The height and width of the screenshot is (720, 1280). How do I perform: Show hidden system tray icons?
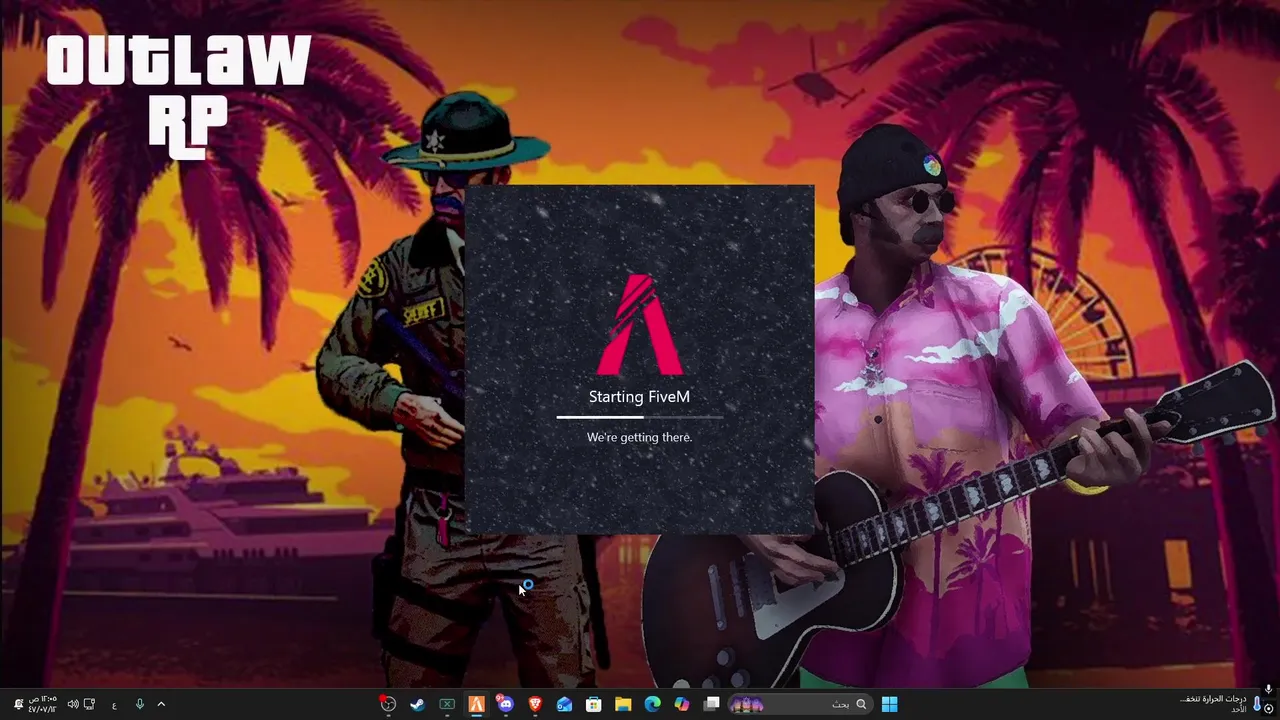click(161, 704)
